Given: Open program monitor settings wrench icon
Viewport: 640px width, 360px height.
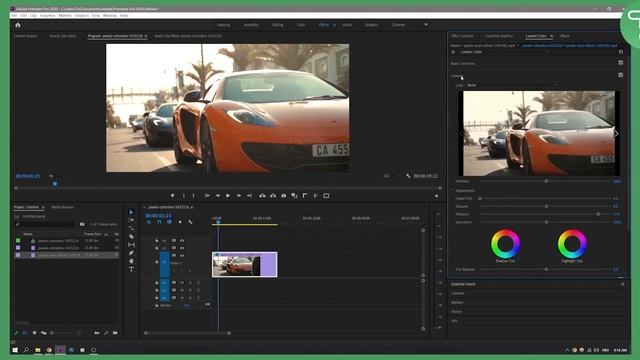Looking at the screenshot, I should tap(408, 176).
